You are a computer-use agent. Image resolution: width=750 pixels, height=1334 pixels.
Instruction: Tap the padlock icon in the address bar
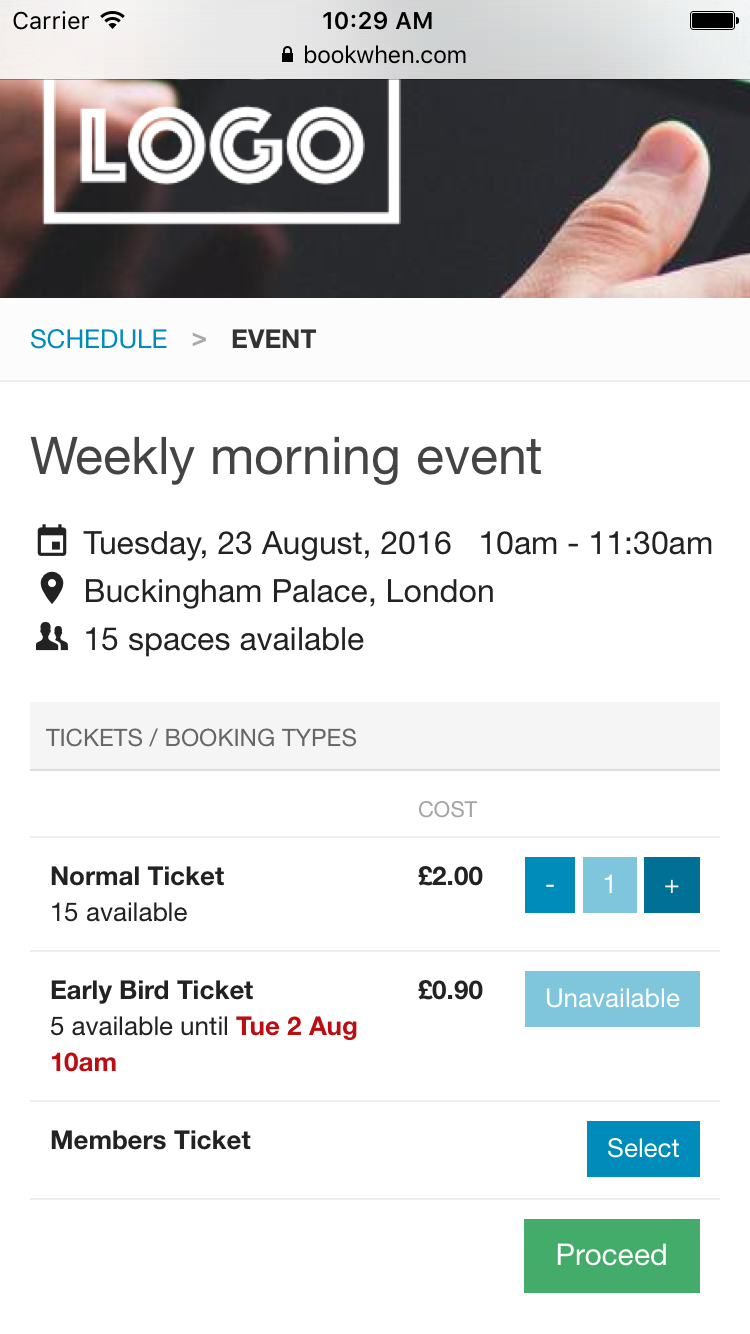click(288, 56)
